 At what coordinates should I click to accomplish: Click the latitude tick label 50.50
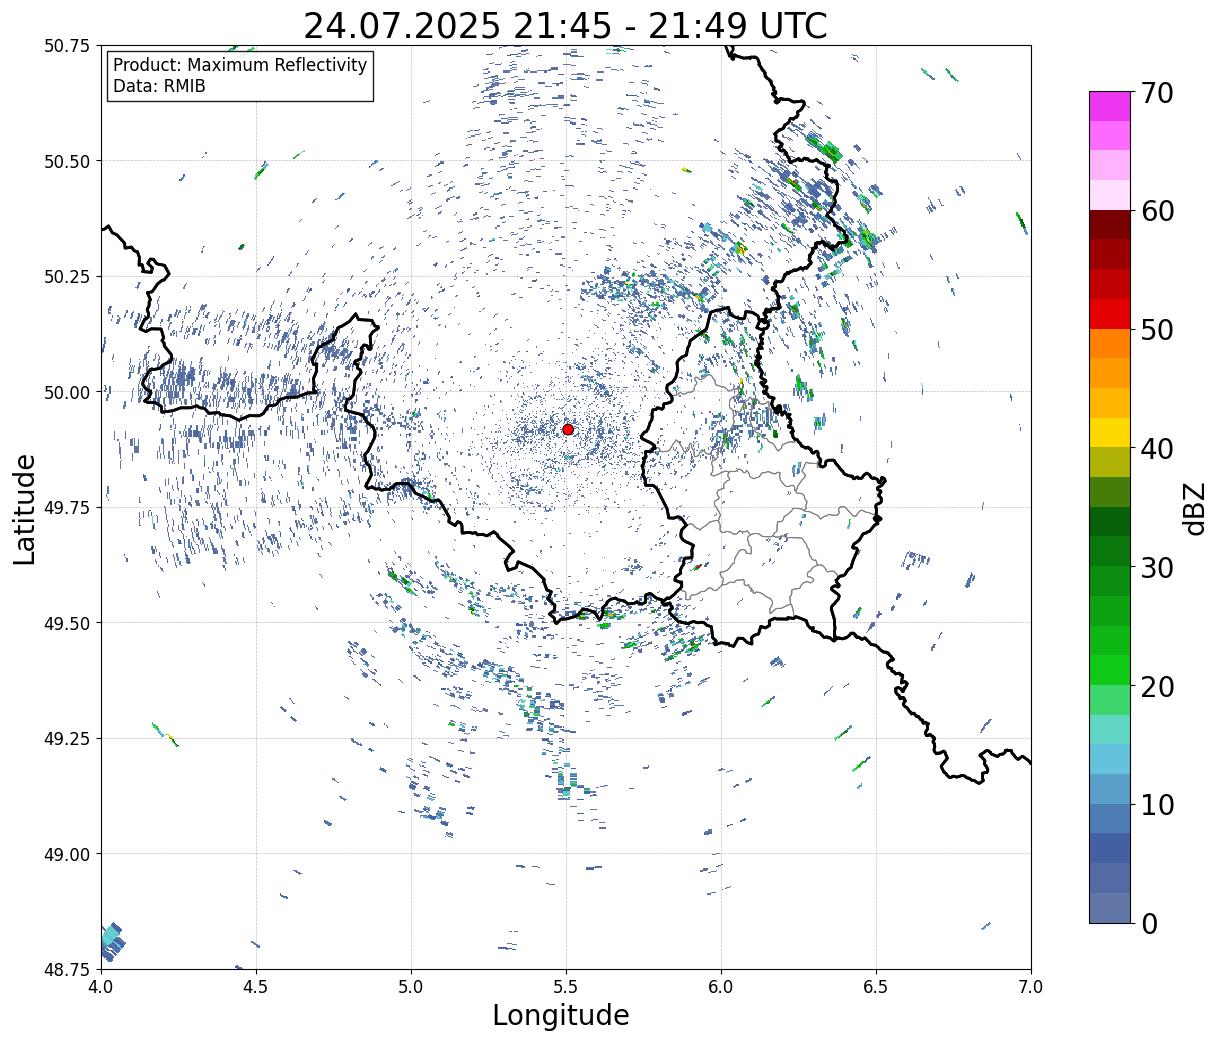click(67, 161)
